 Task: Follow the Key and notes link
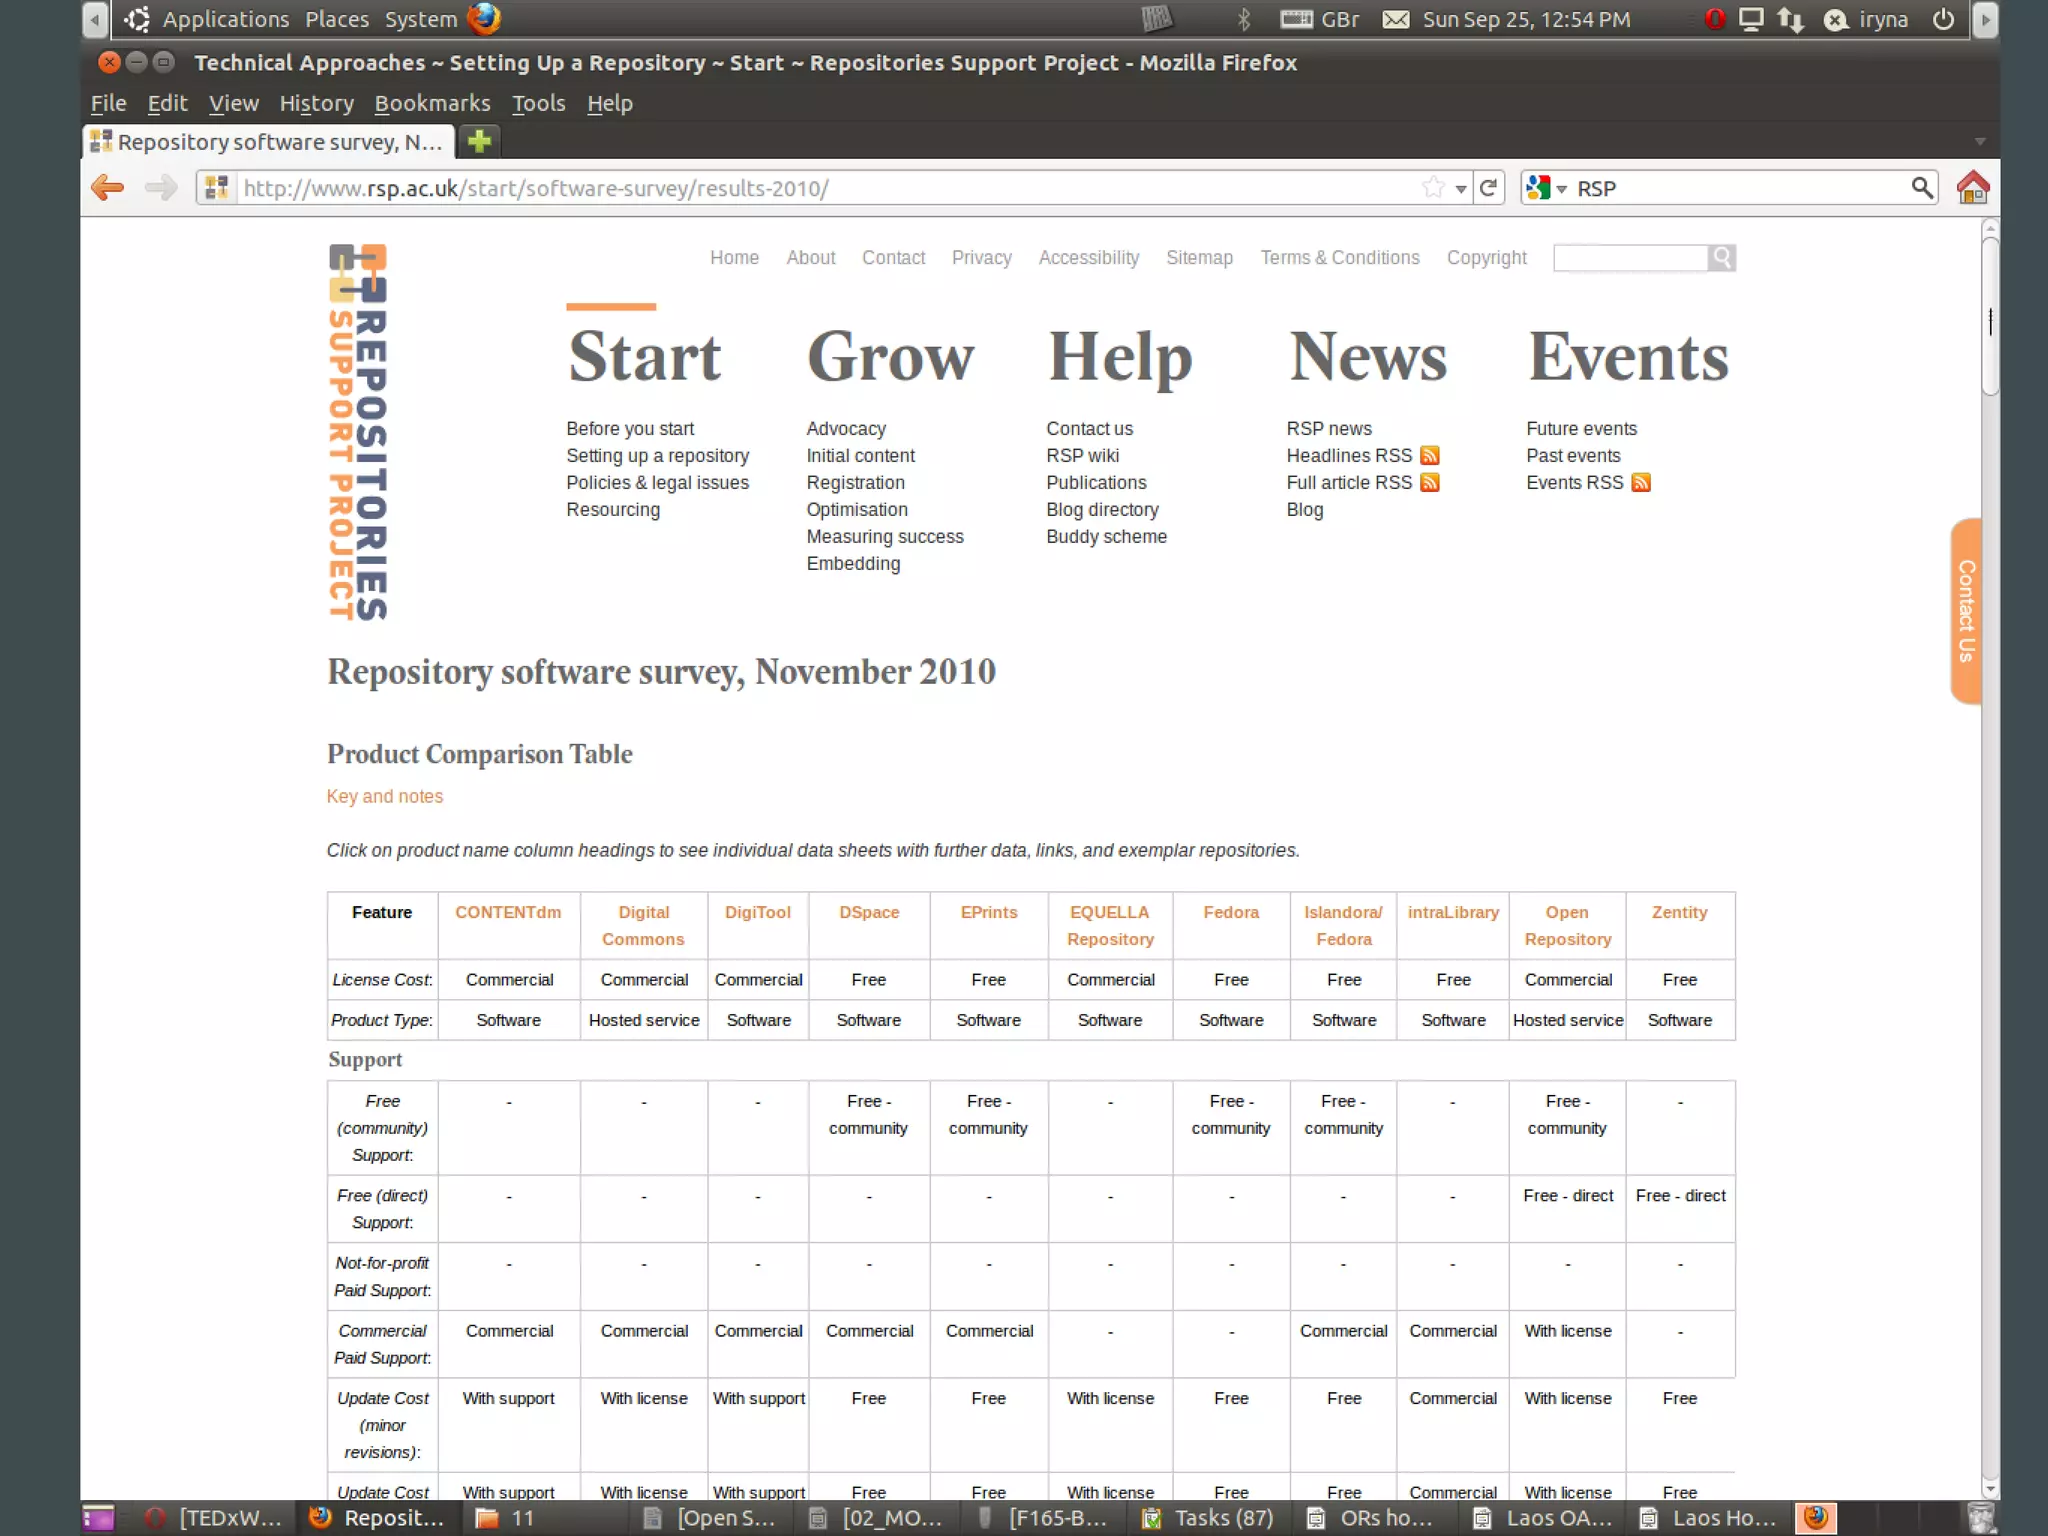click(384, 796)
